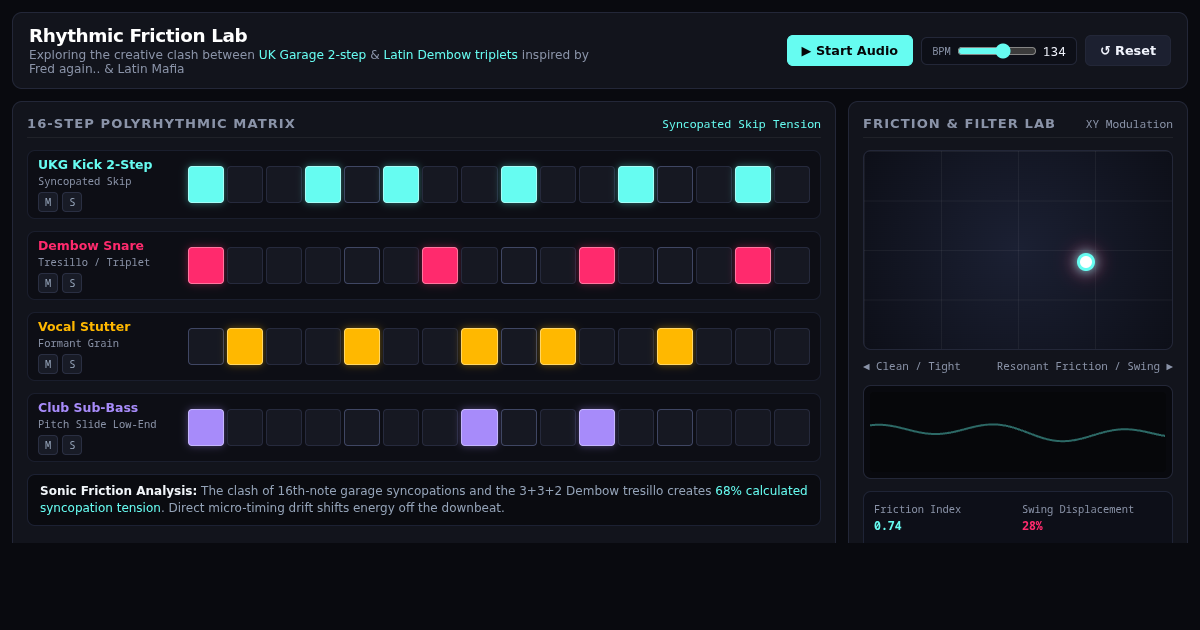Click the 'XY Modulation' label
Image resolution: width=1200 pixels, height=630 pixels.
pos(1129,125)
